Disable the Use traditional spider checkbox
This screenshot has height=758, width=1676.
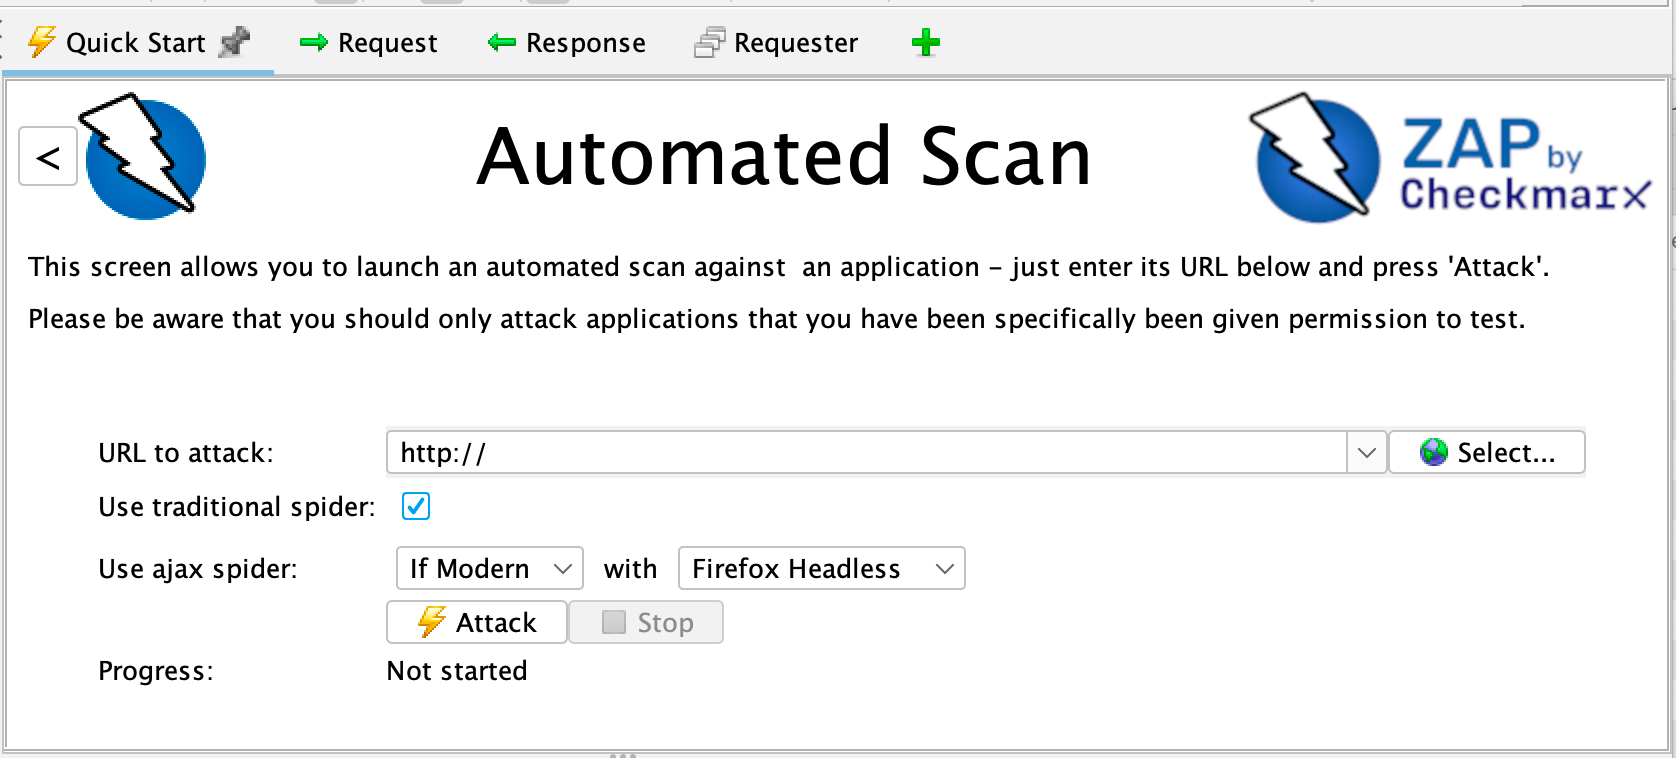click(x=416, y=507)
